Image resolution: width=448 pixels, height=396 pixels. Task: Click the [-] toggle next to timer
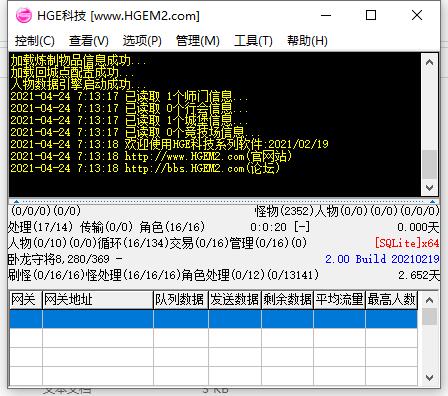pos(302,227)
